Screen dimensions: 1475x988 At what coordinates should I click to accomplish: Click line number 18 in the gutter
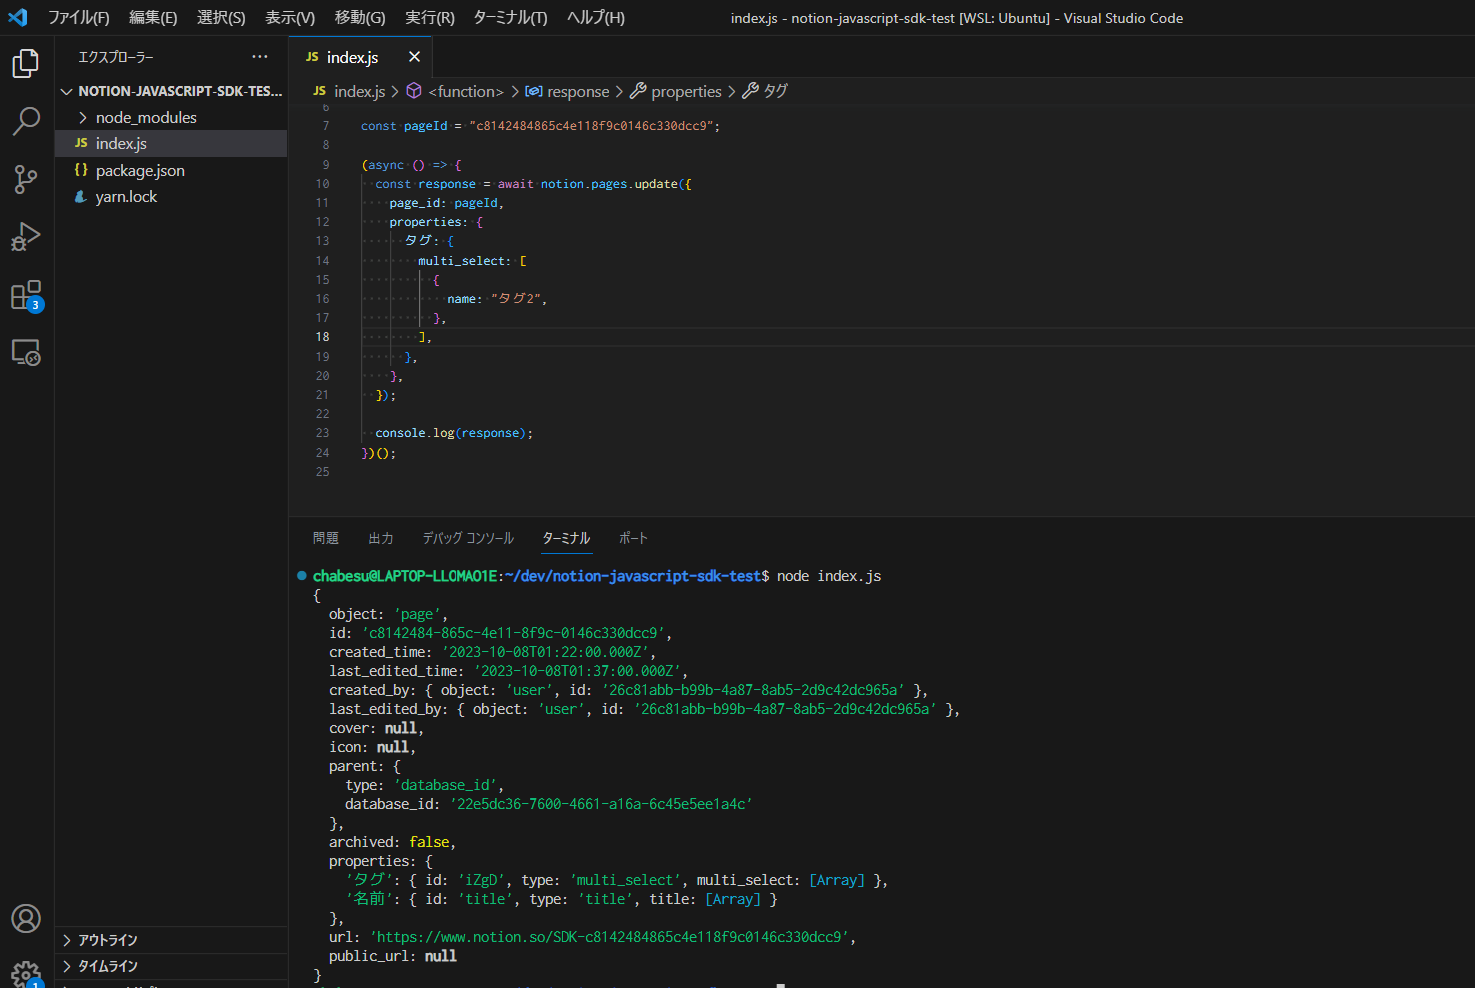(x=322, y=337)
